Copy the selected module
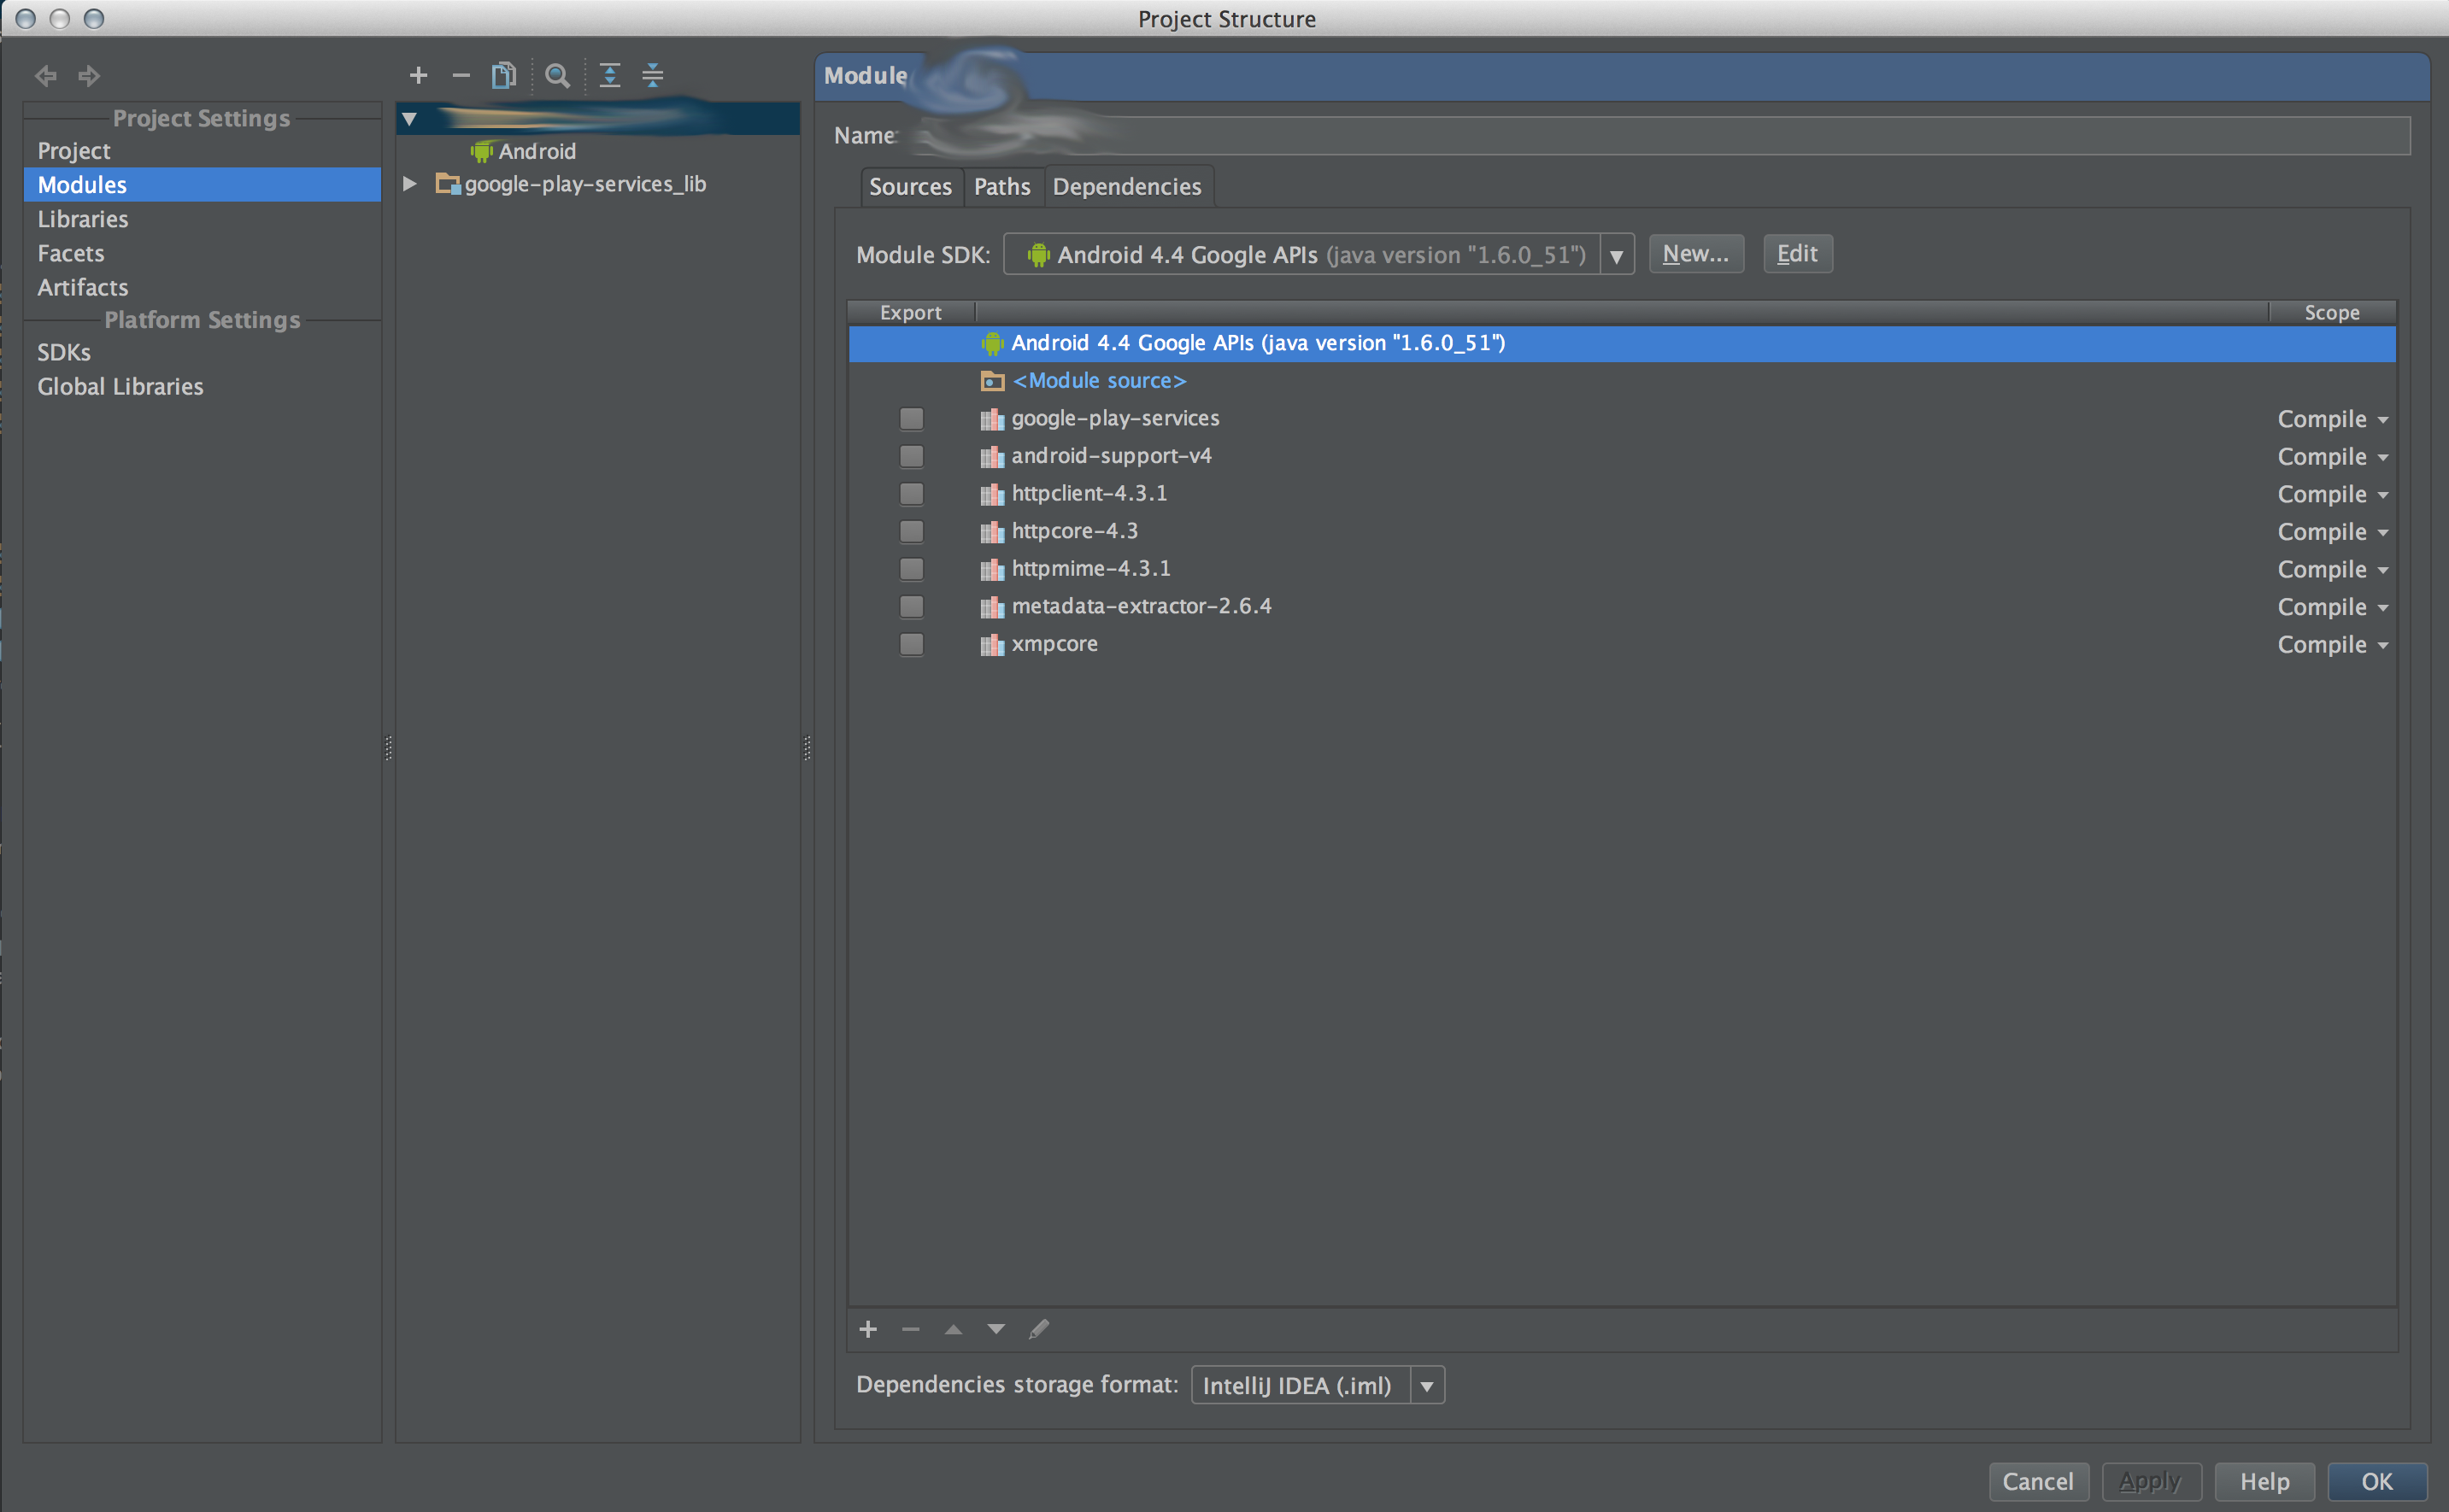 (504, 75)
